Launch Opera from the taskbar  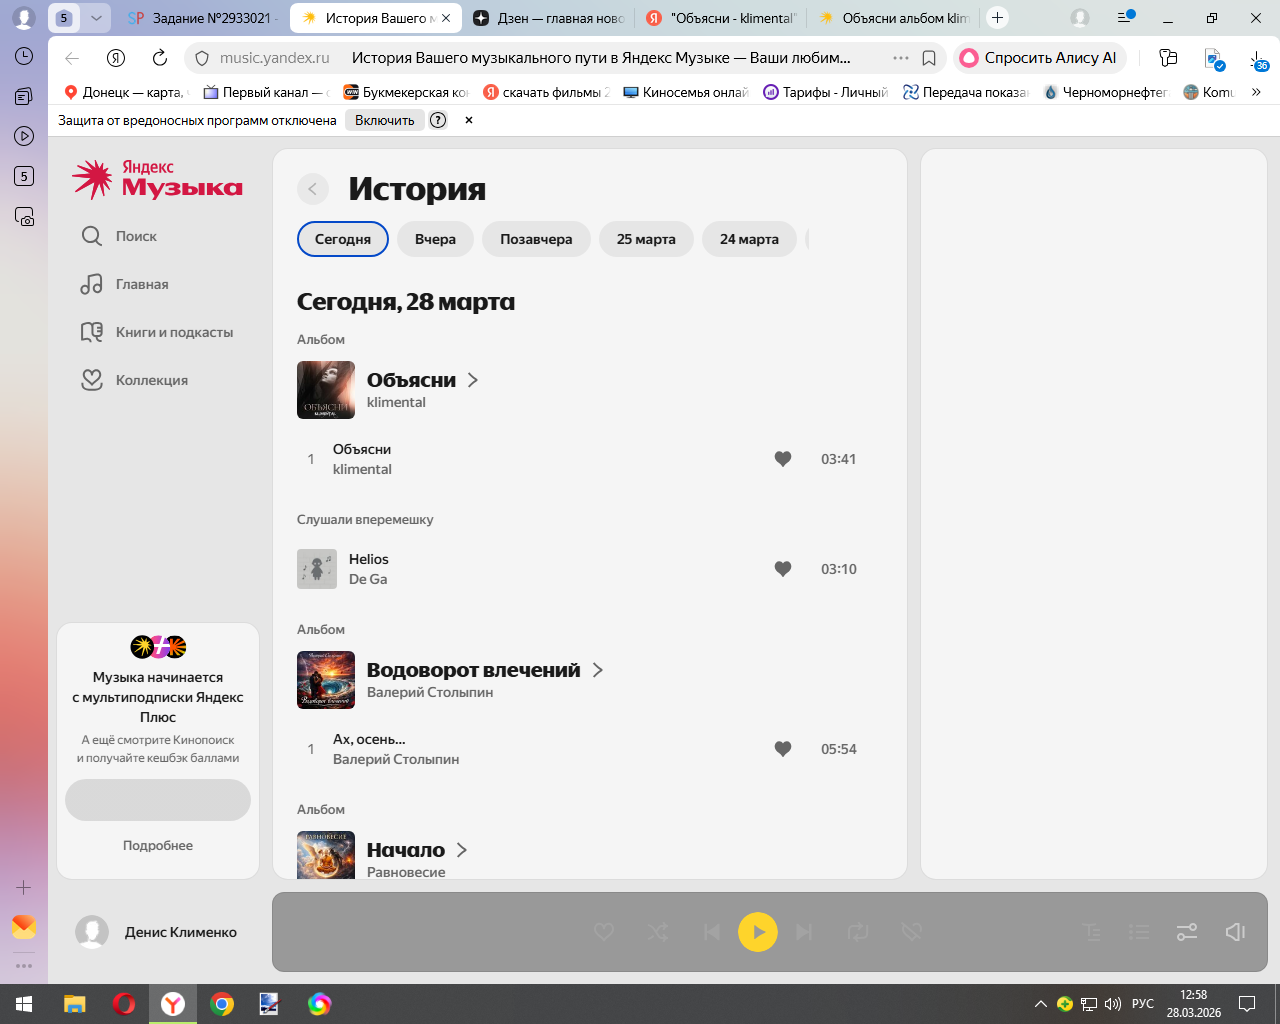(x=124, y=1004)
